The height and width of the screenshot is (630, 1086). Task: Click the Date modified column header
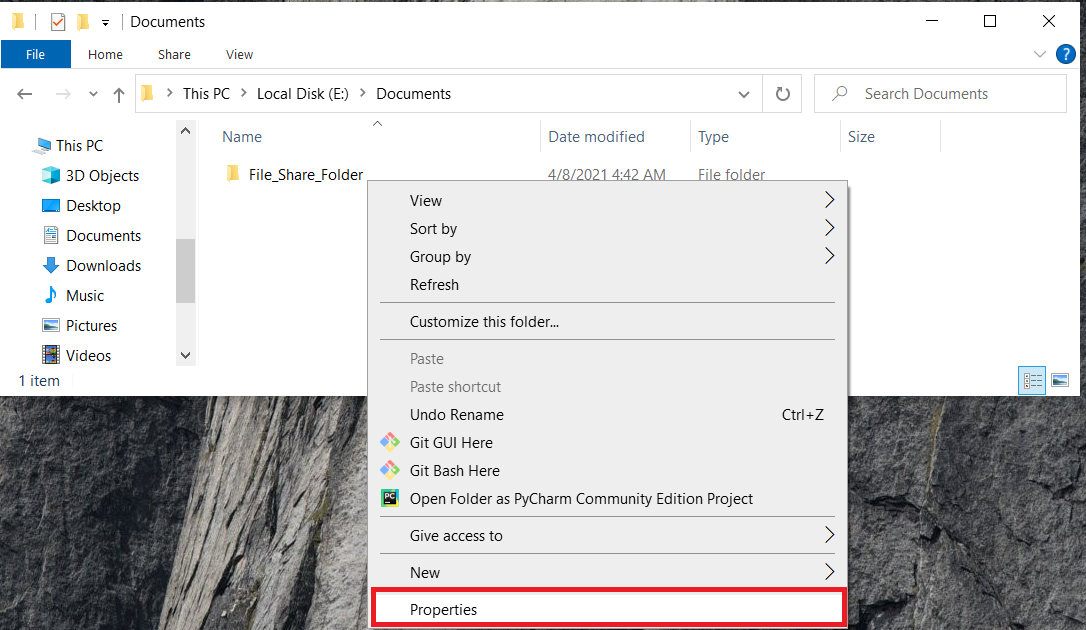pos(596,137)
